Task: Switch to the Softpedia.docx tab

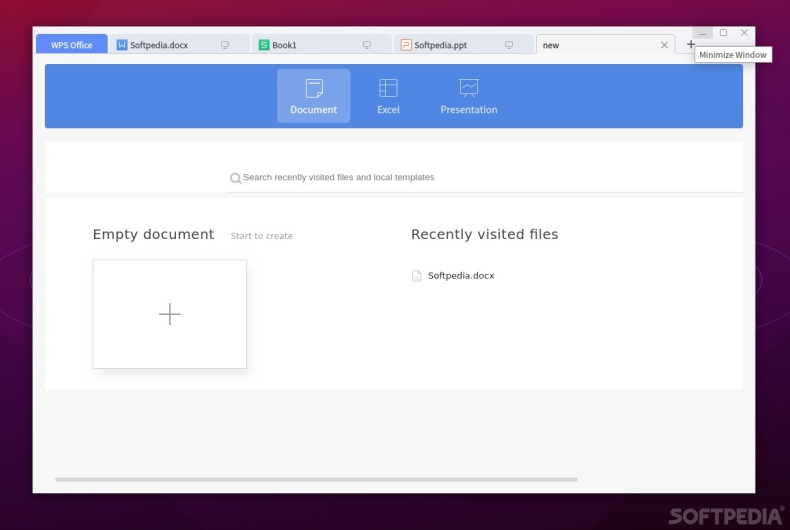Action: [160, 45]
